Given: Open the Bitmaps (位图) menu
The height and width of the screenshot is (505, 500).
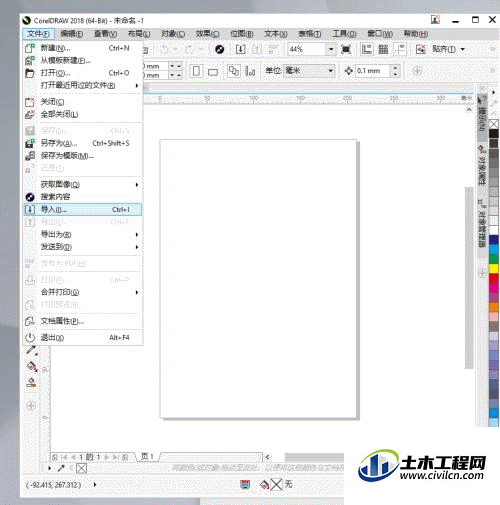Looking at the screenshot, I should pyautogui.click(x=242, y=34).
